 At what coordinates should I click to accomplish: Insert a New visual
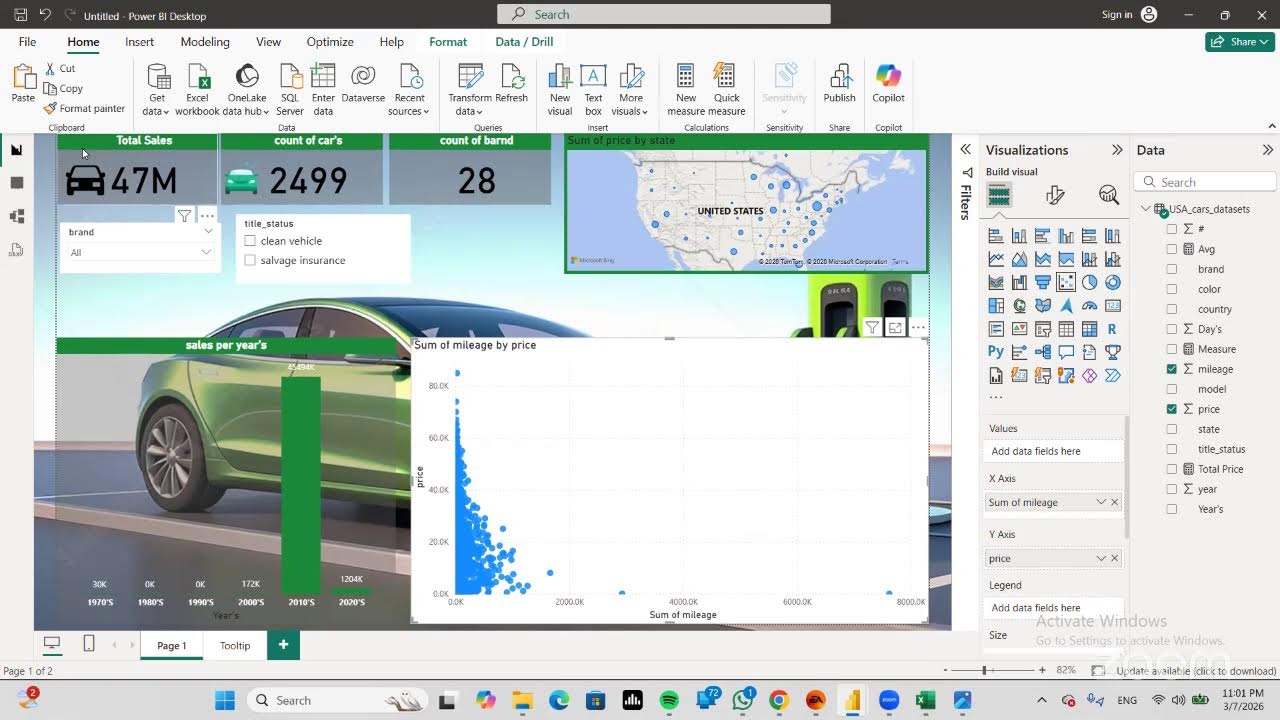pyautogui.click(x=560, y=90)
